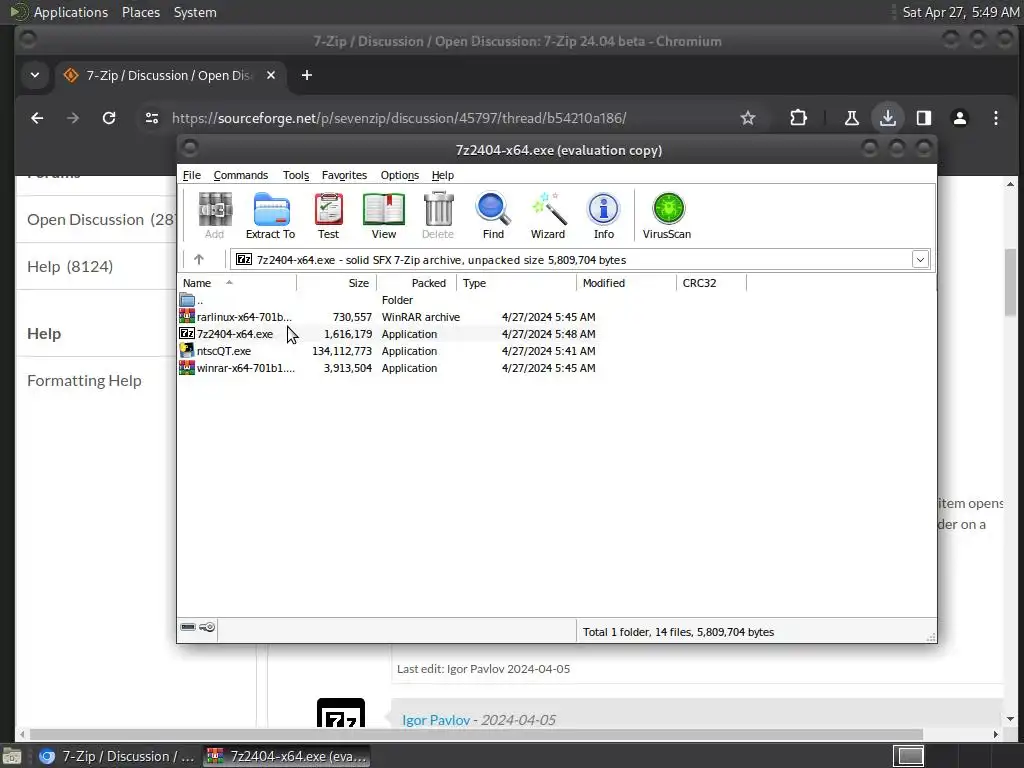This screenshot has height=768, width=1024.
Task: Open the View toolbar icon in WinRAR
Action: (383, 216)
